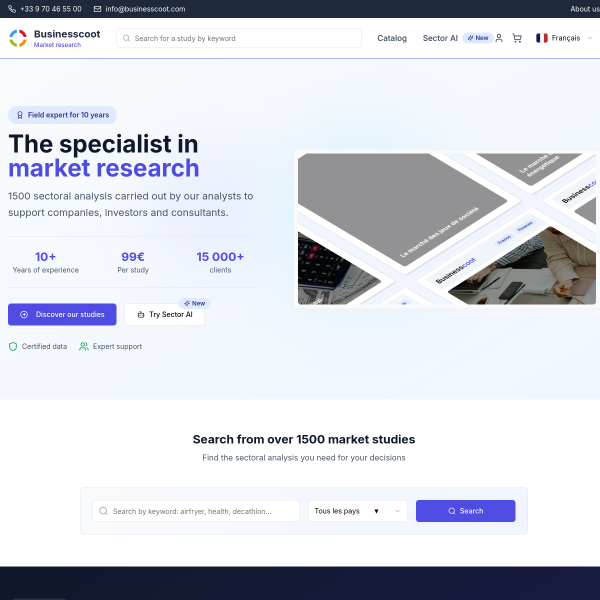
Task: Click the Businesscoot Market research brand text
Action: pos(67,38)
